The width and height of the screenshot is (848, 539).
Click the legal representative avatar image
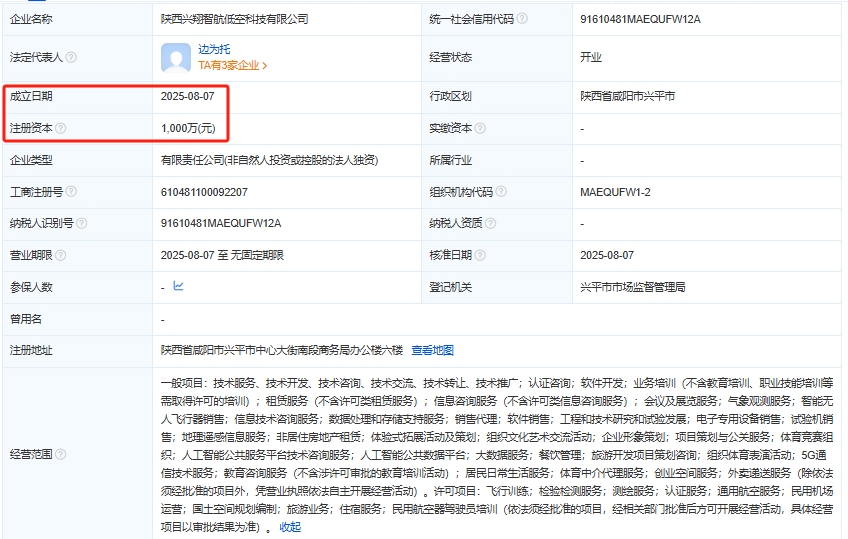pos(176,58)
